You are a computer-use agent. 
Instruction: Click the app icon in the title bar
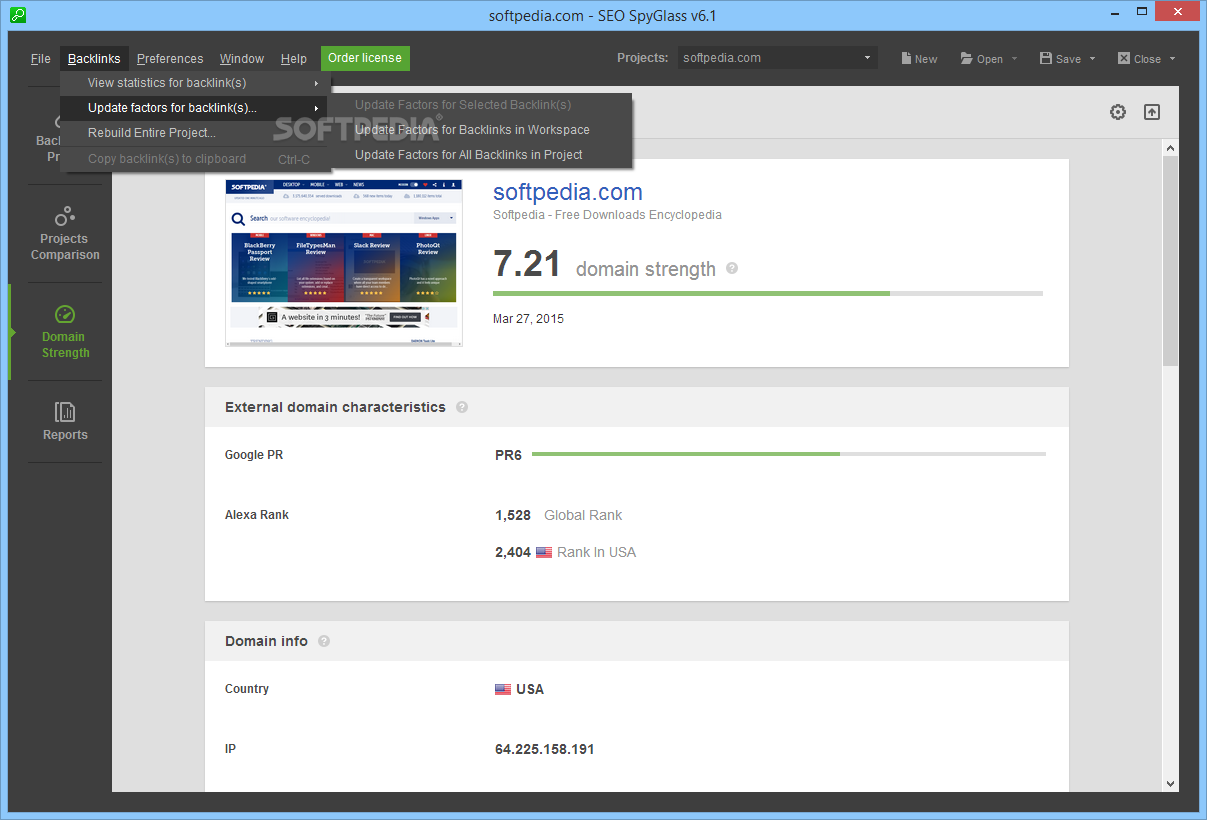tap(17, 15)
